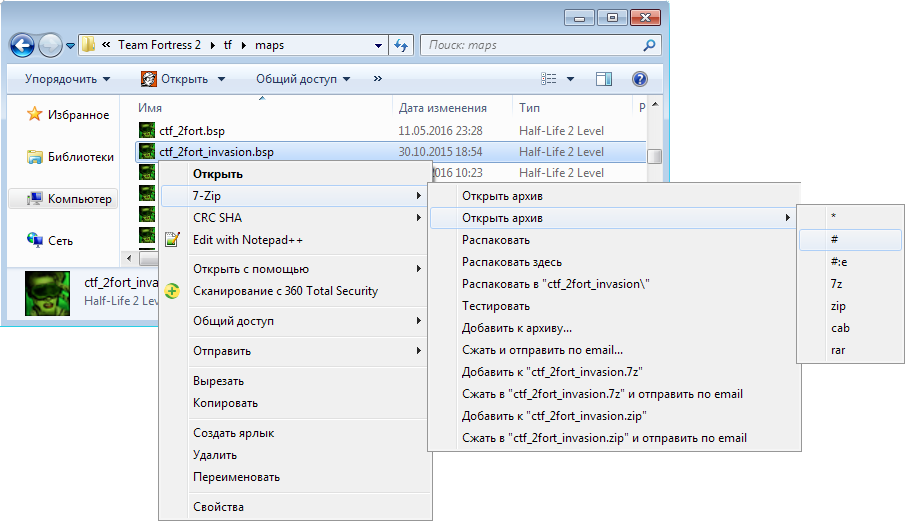Image resolution: width=905 pixels, height=521 pixels.
Task: Open Общий доступ toolbar dropdown
Action: click(x=303, y=79)
